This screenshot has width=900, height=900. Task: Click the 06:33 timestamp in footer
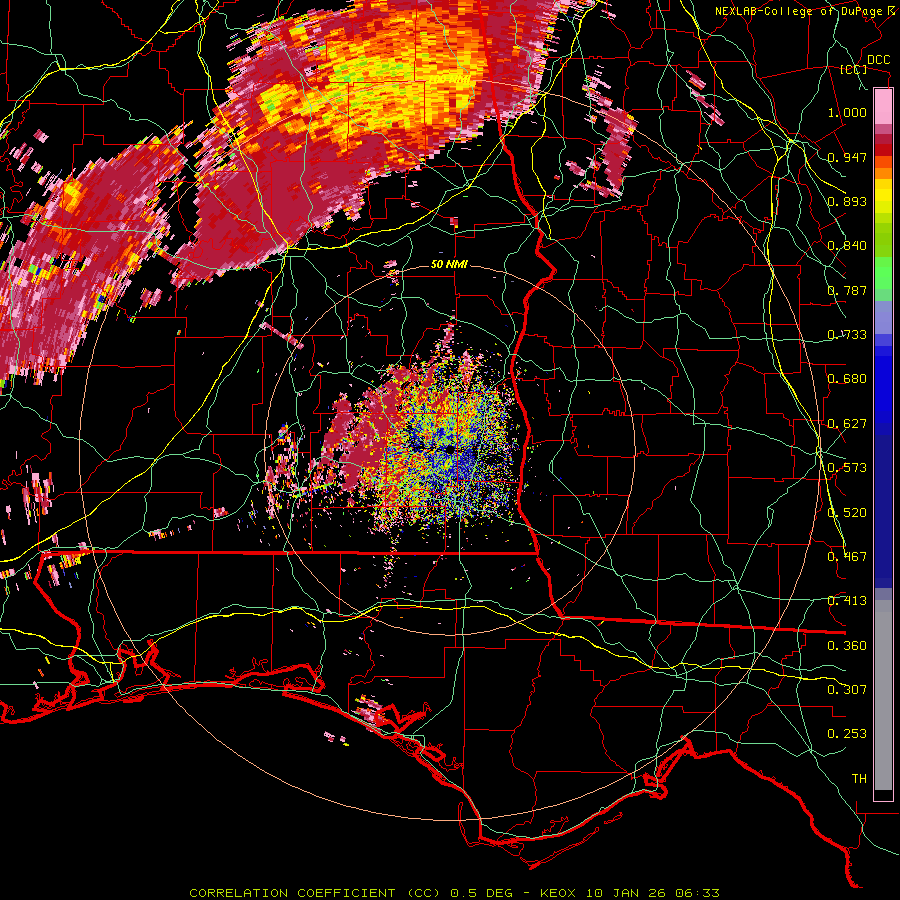click(x=697, y=893)
